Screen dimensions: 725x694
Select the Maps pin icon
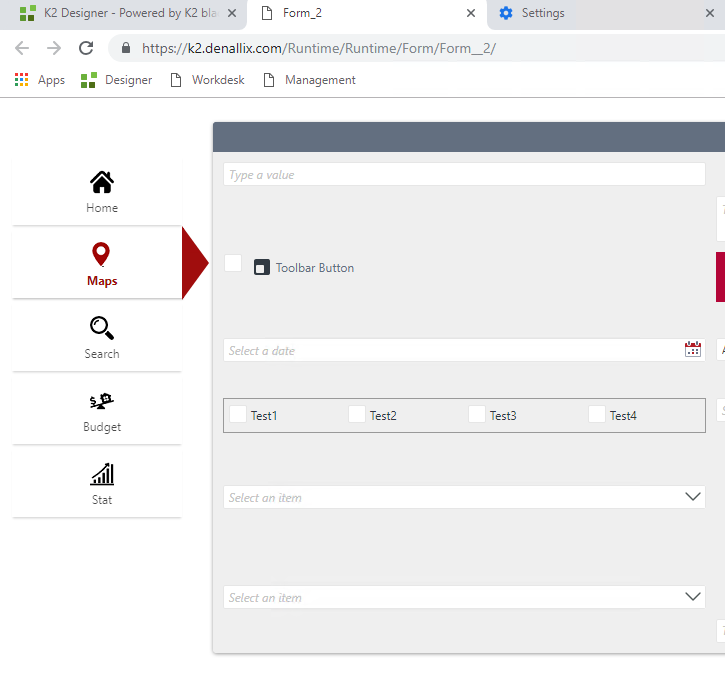coord(101,255)
